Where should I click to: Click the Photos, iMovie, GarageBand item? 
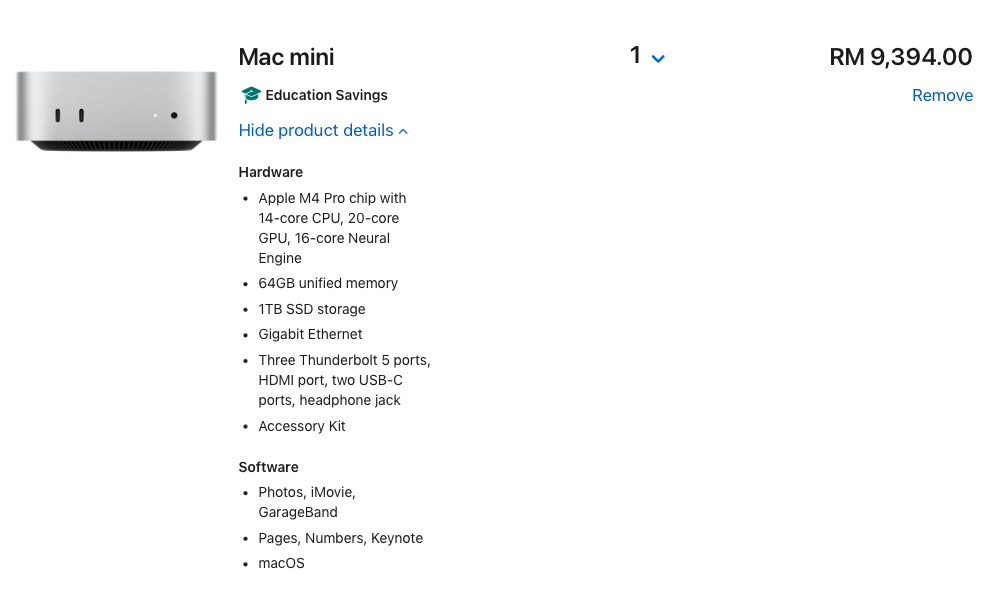[x=307, y=502]
